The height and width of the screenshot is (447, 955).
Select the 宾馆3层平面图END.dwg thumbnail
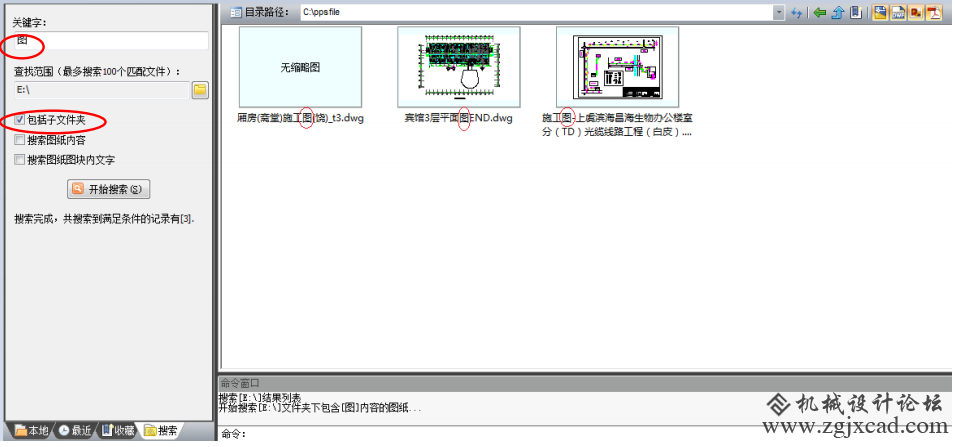point(459,67)
